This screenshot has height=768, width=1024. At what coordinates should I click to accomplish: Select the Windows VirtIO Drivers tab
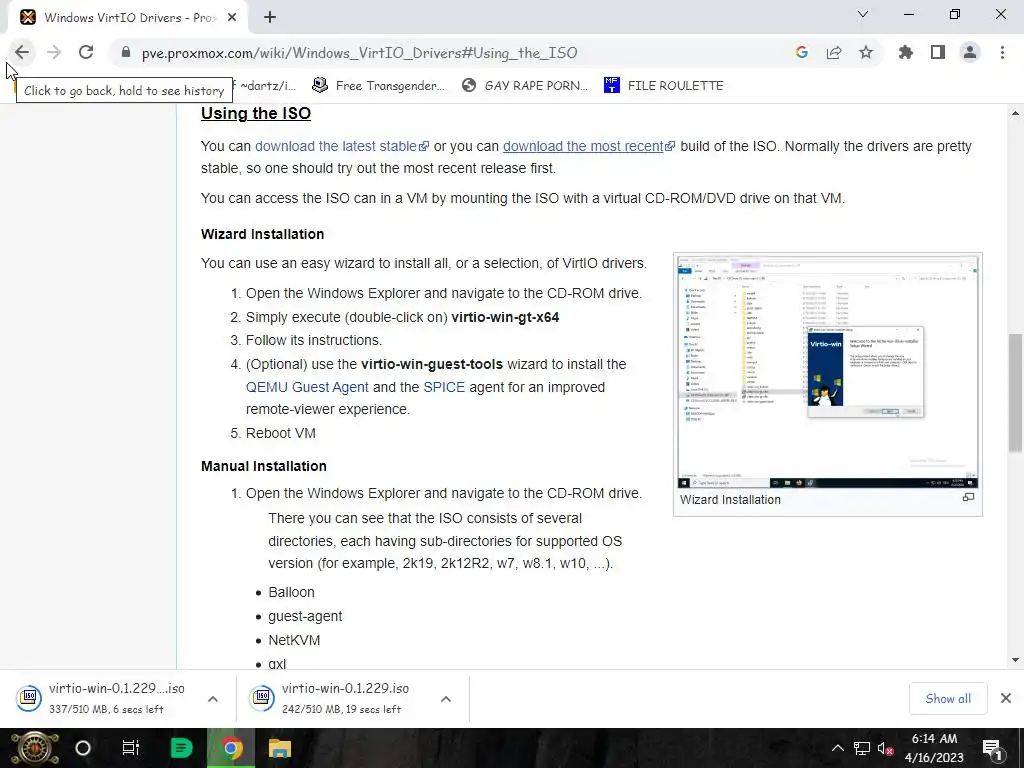(x=128, y=18)
